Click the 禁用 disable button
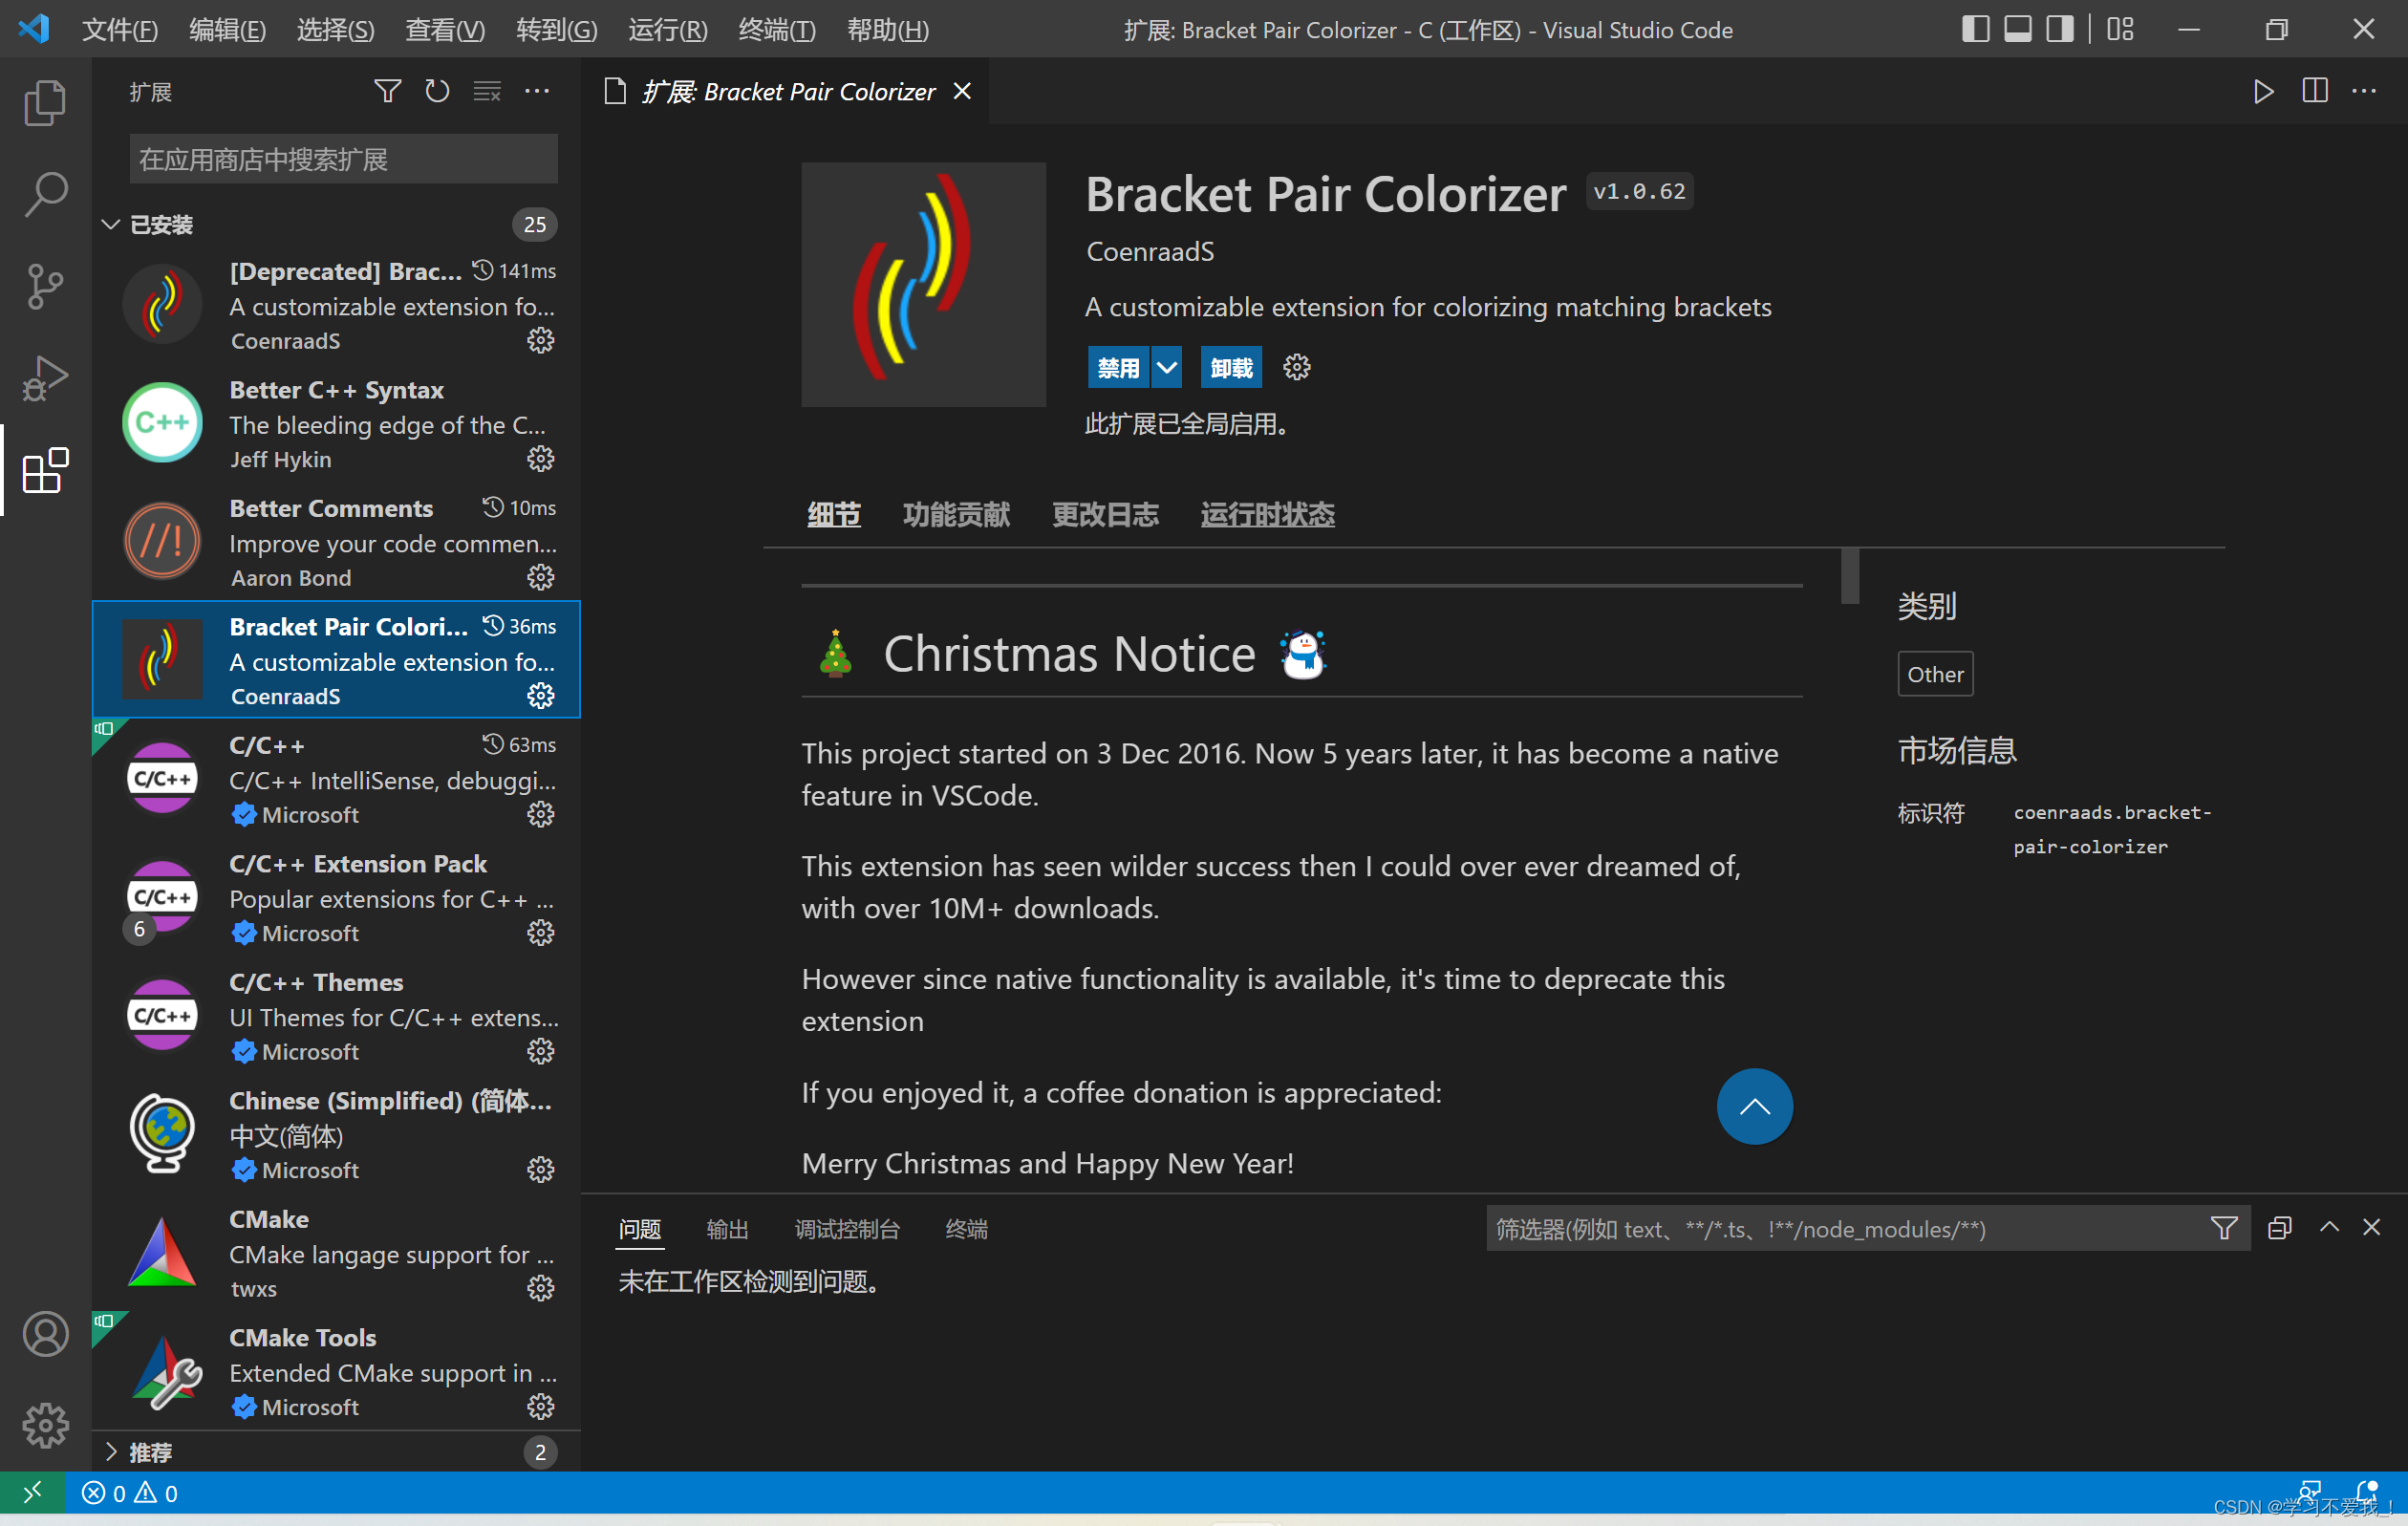 point(1117,368)
